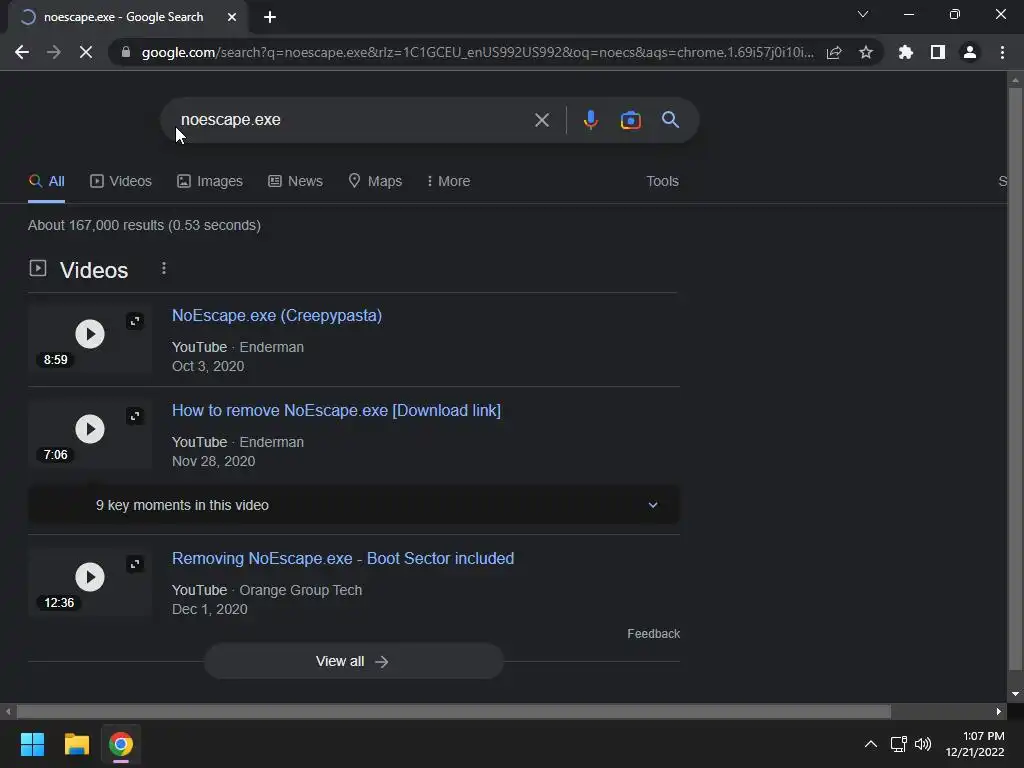Start voice search with microphone
Image resolution: width=1024 pixels, height=768 pixels.
[x=590, y=120]
